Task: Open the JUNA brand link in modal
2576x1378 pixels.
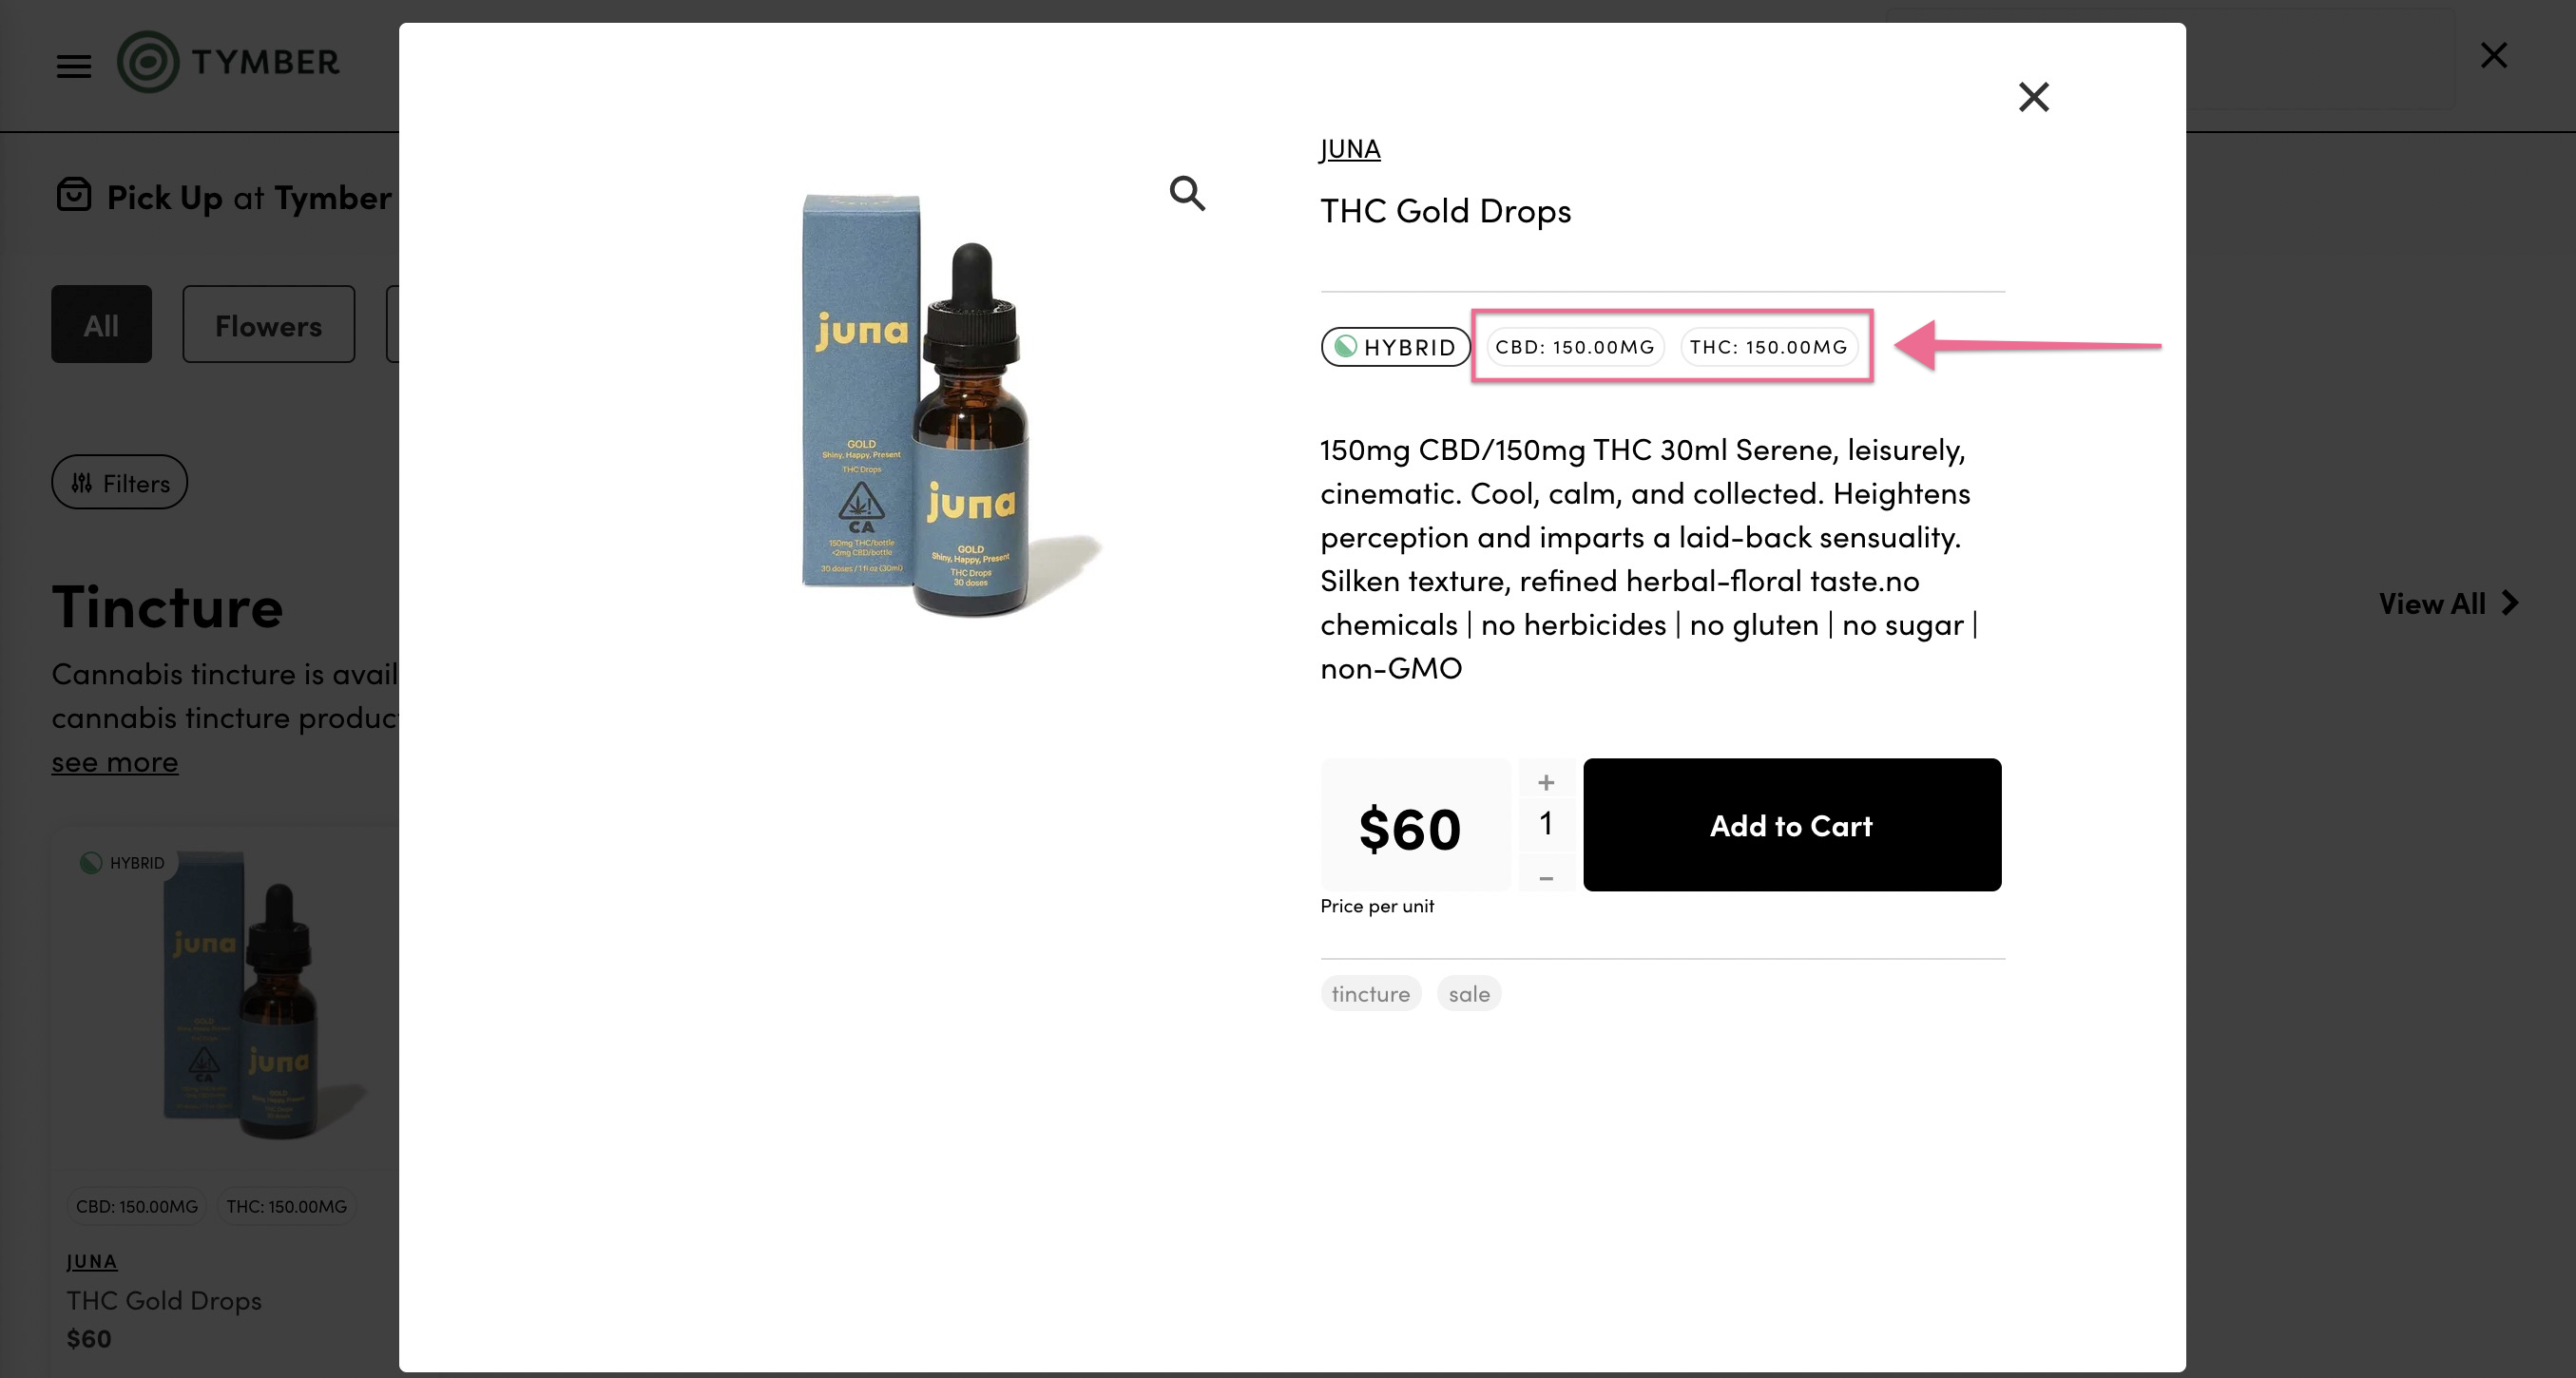Action: click(1350, 149)
